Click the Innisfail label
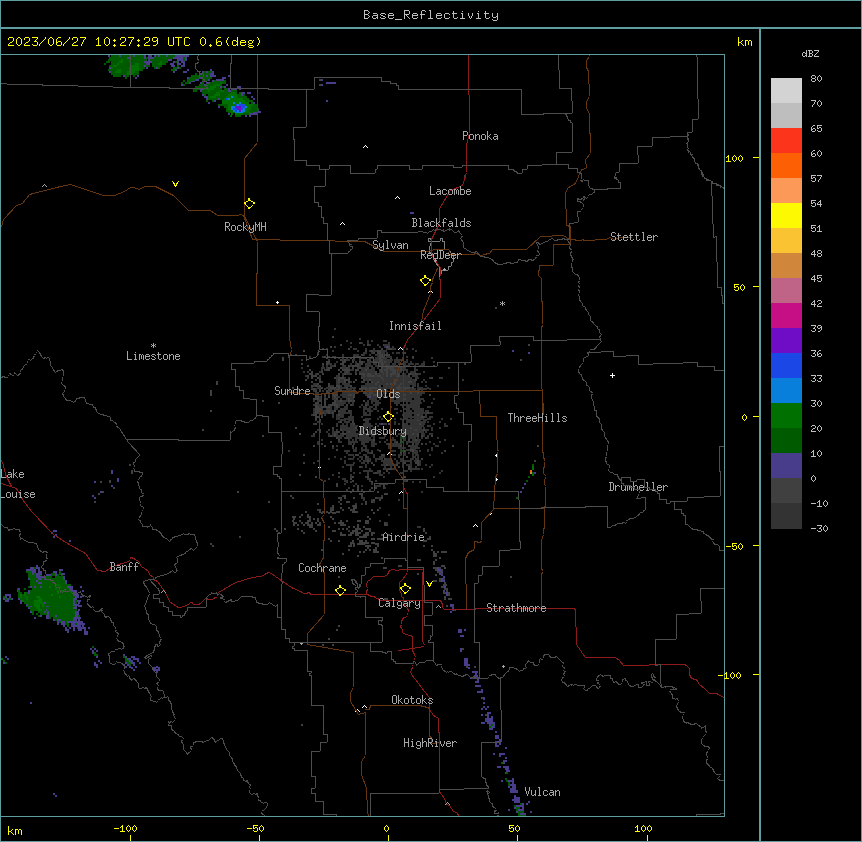This screenshot has height=842, width=862. pyautogui.click(x=415, y=326)
